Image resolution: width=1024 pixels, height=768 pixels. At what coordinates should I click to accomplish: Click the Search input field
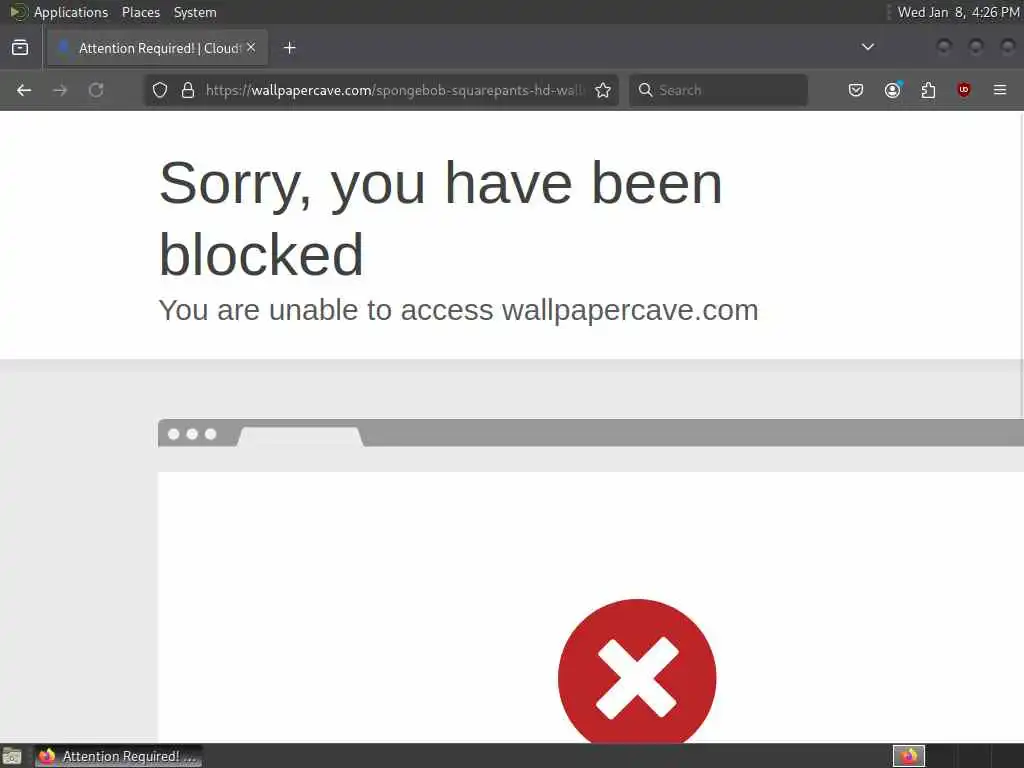(x=718, y=90)
